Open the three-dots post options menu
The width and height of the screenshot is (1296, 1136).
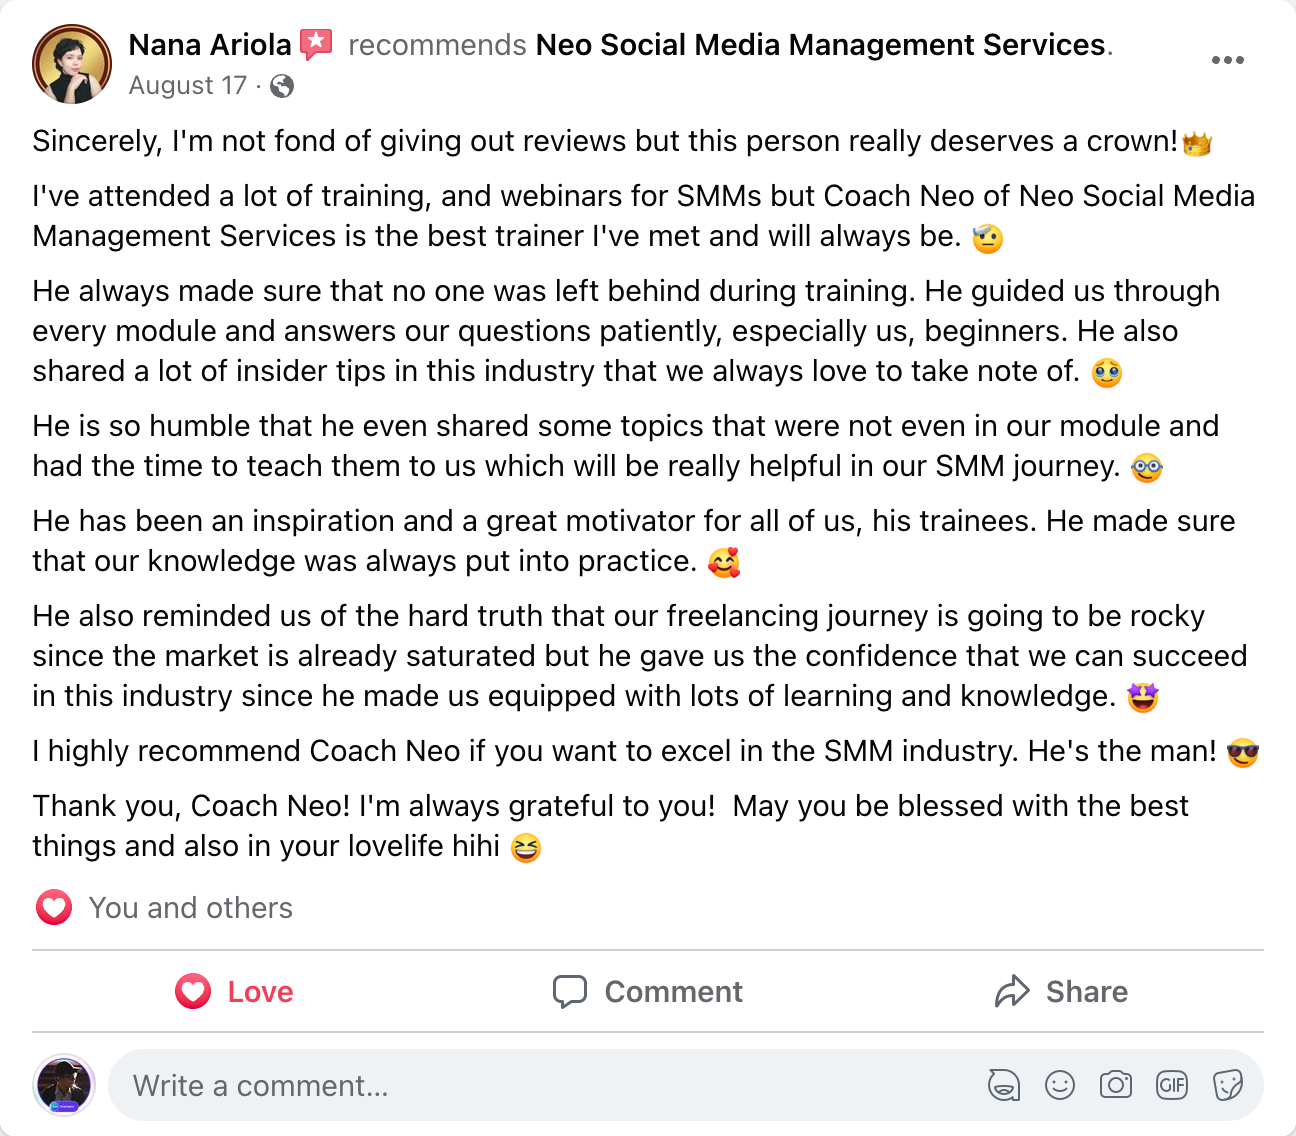tap(1227, 60)
